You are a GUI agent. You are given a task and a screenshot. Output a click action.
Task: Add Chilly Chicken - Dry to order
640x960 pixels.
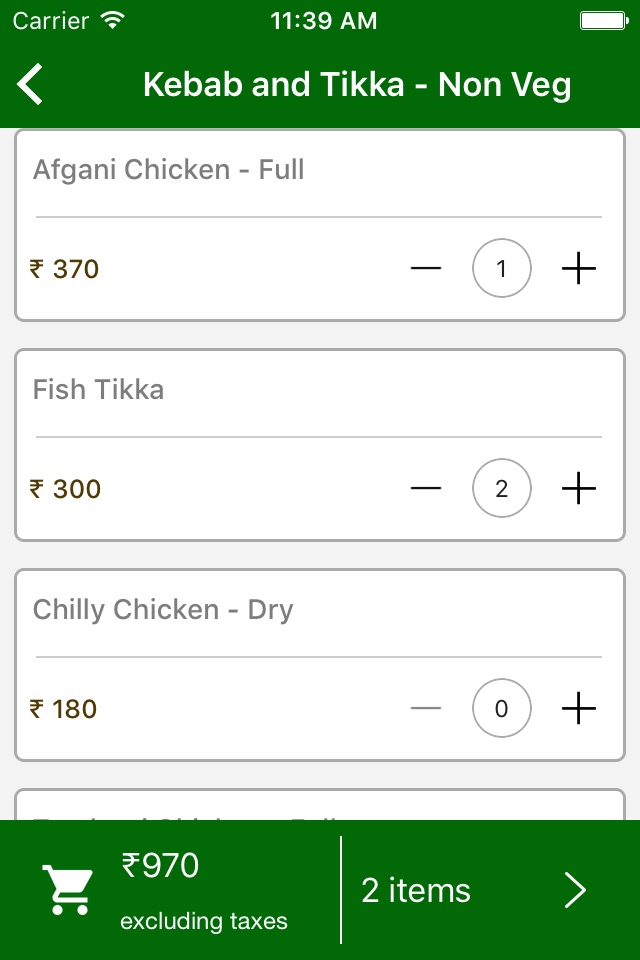579,709
